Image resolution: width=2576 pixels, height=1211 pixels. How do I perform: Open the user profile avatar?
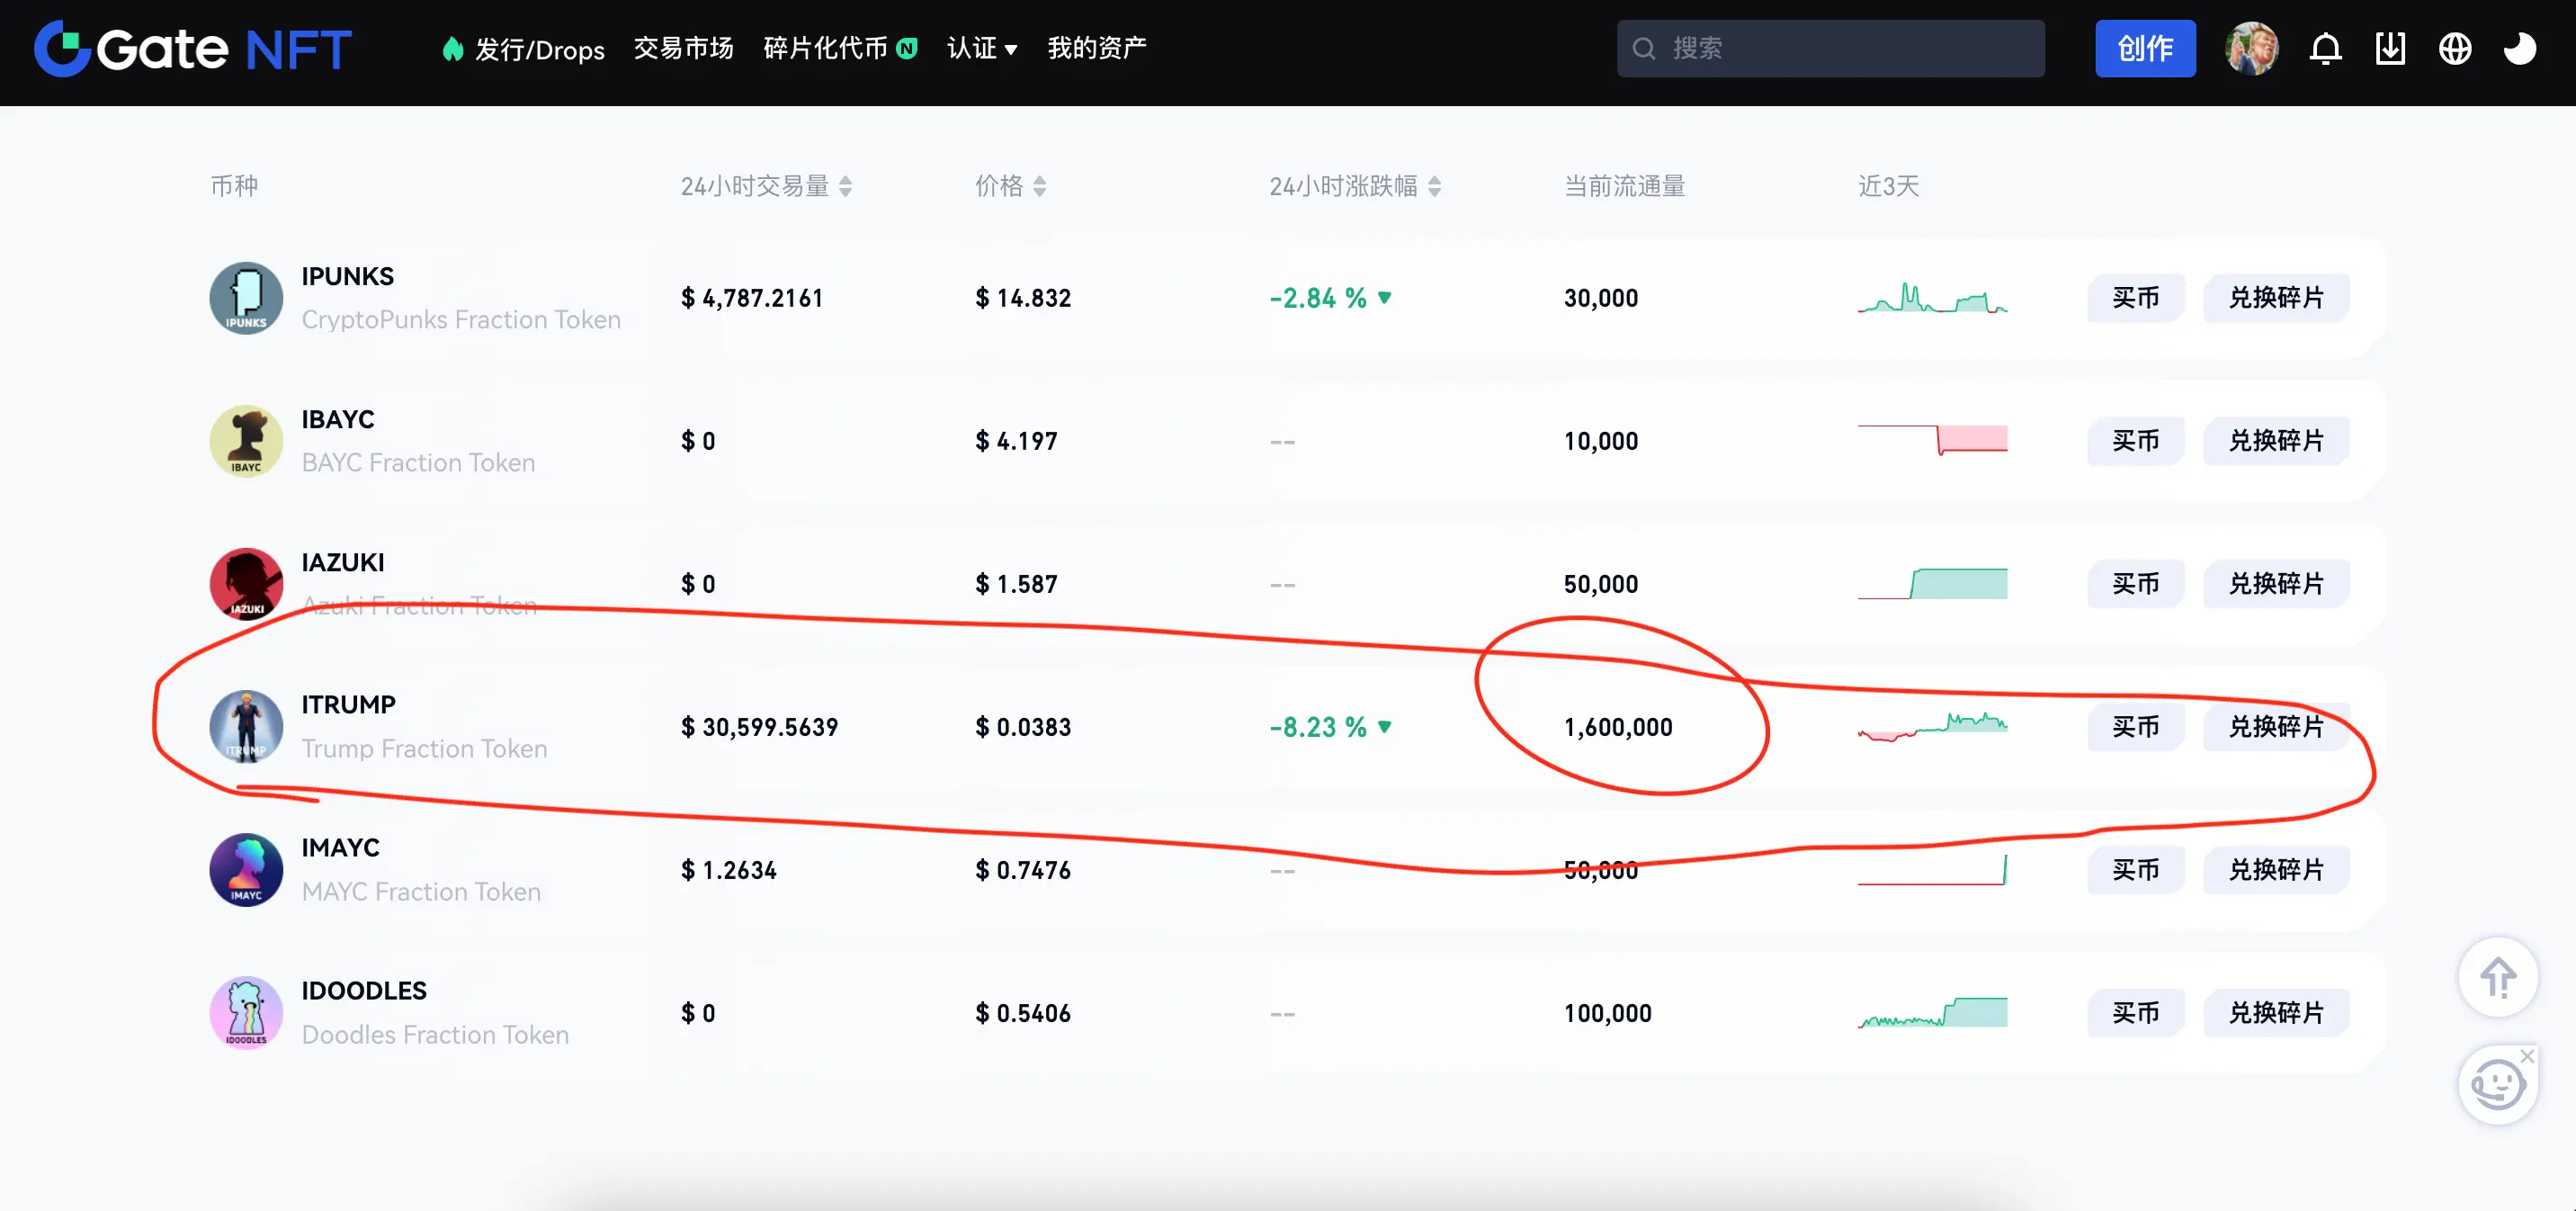tap(2251, 48)
